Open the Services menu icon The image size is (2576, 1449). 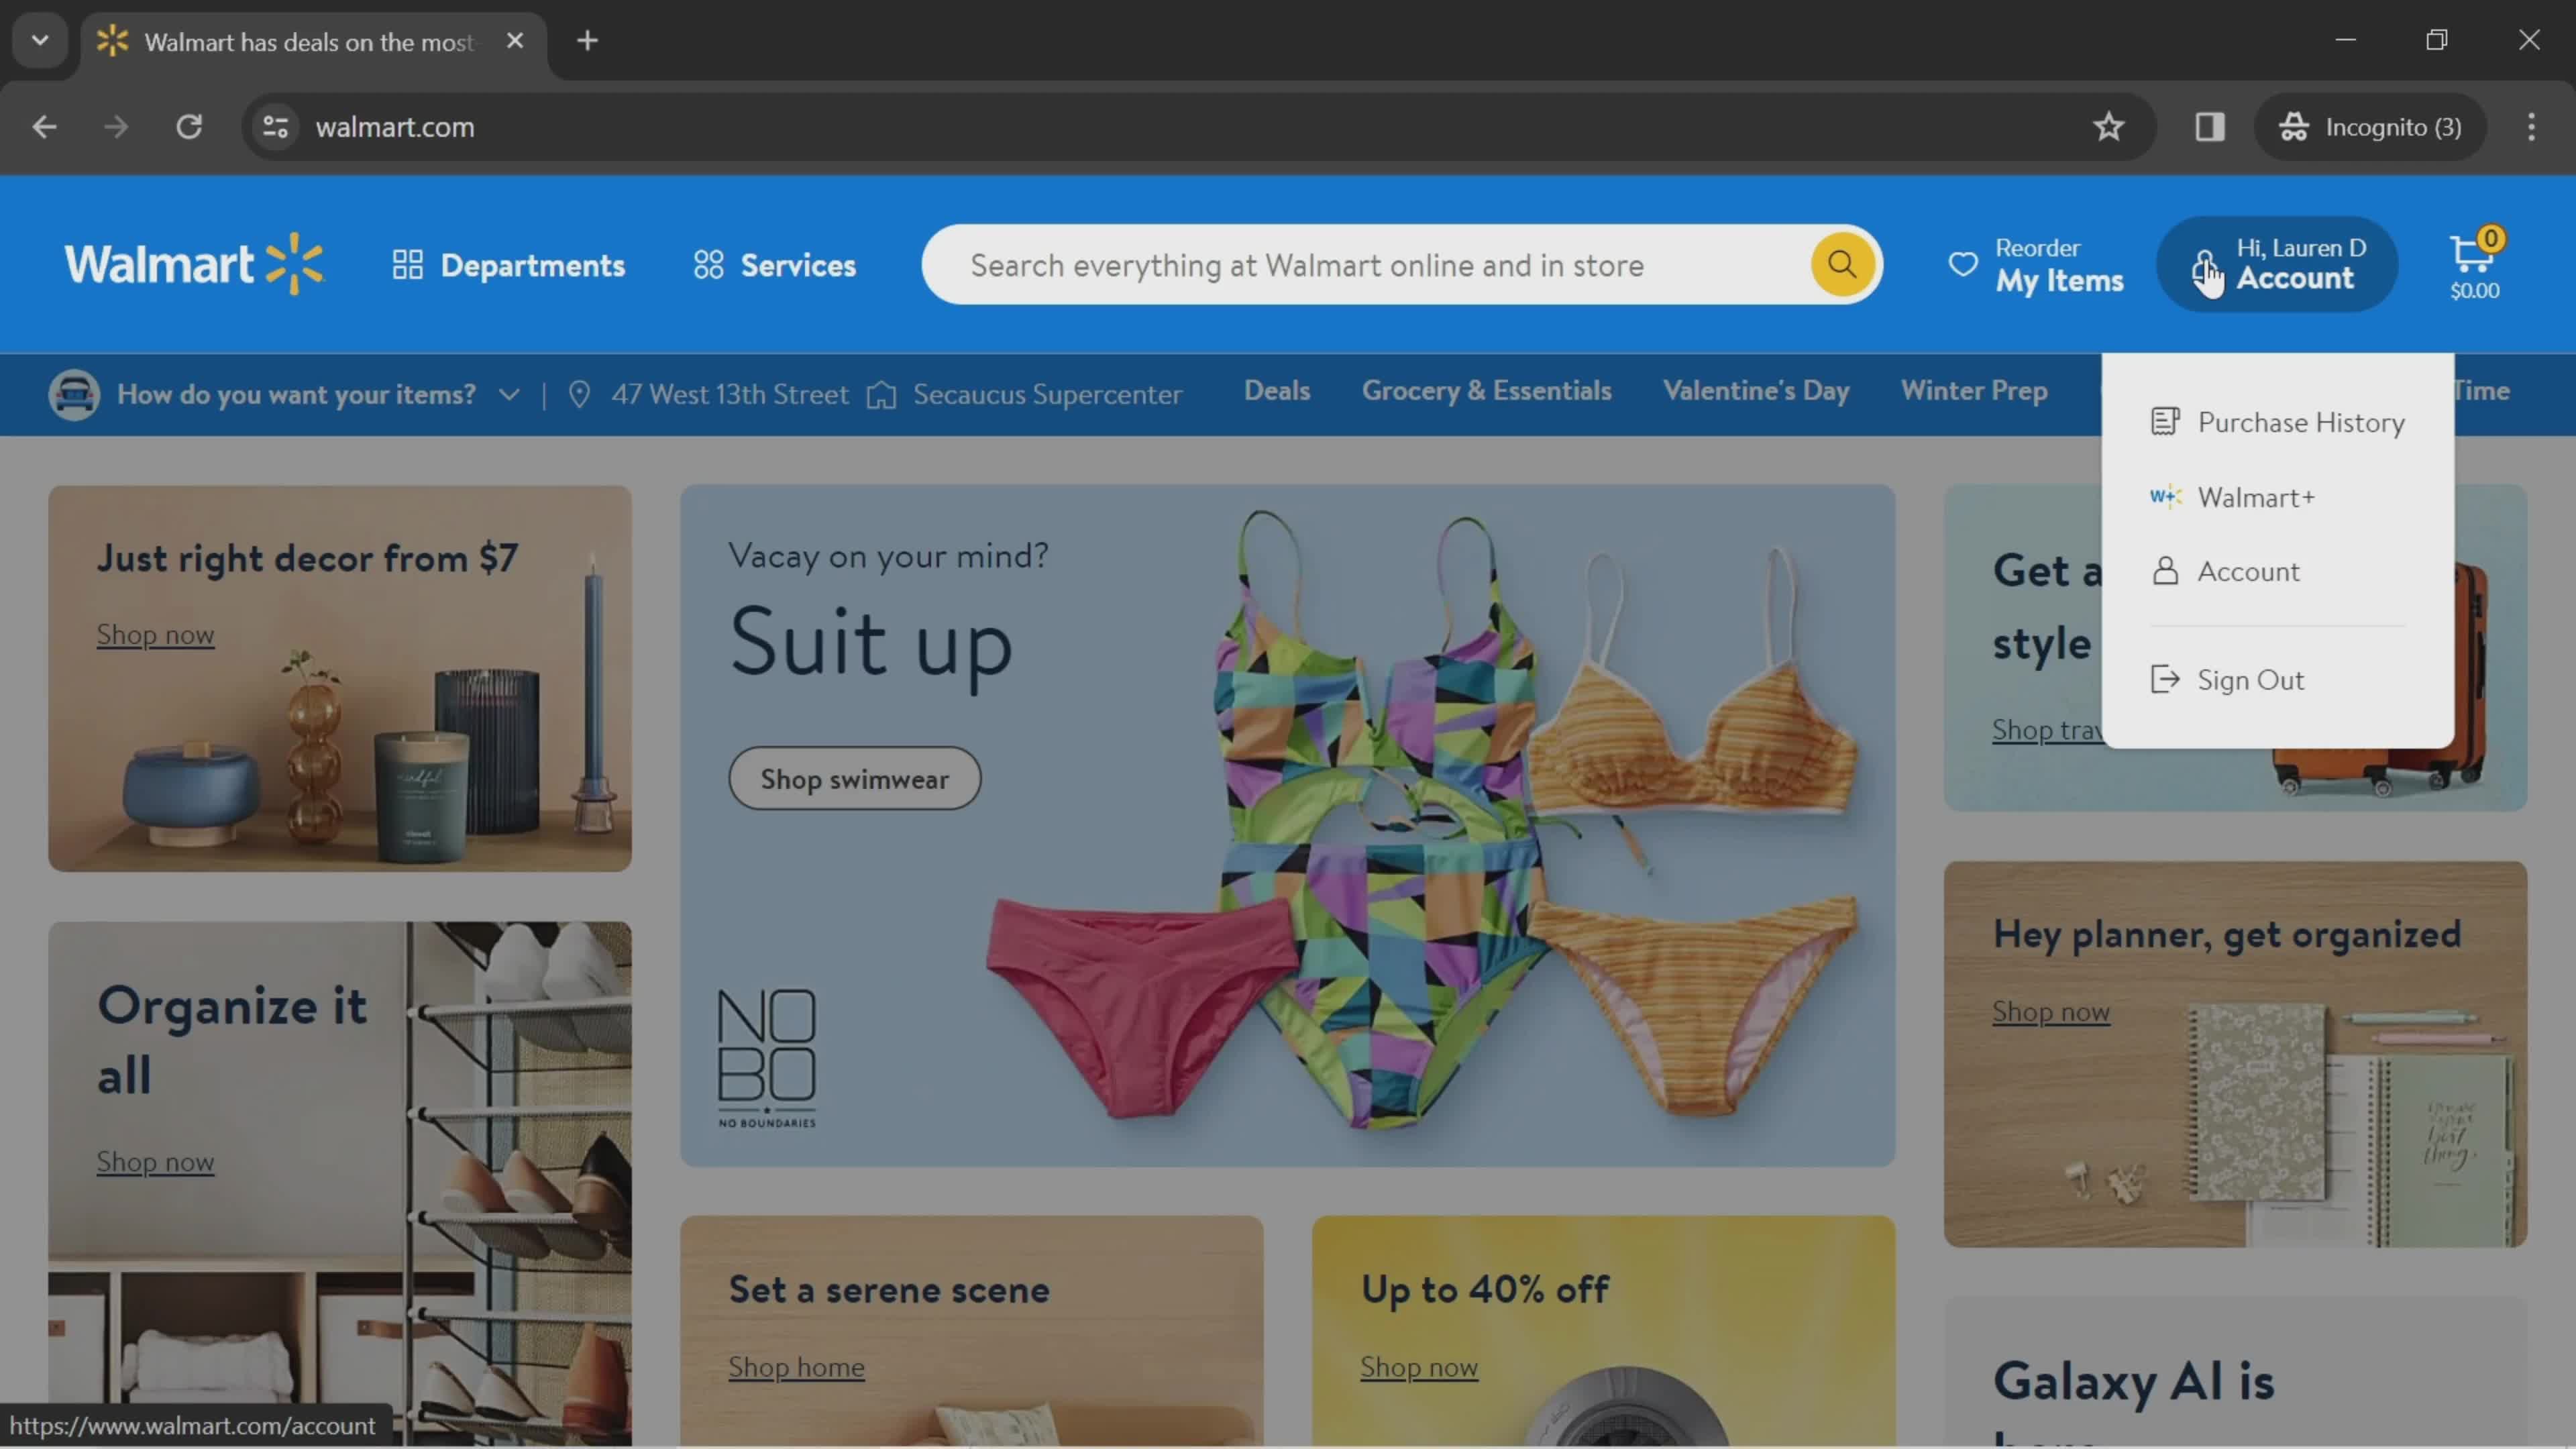(708, 266)
